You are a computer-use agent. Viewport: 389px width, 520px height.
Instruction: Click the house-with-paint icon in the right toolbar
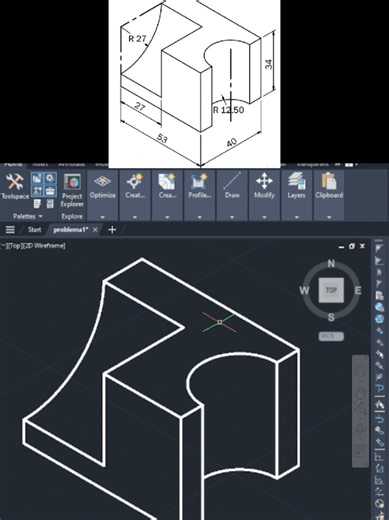pyautogui.click(x=380, y=404)
